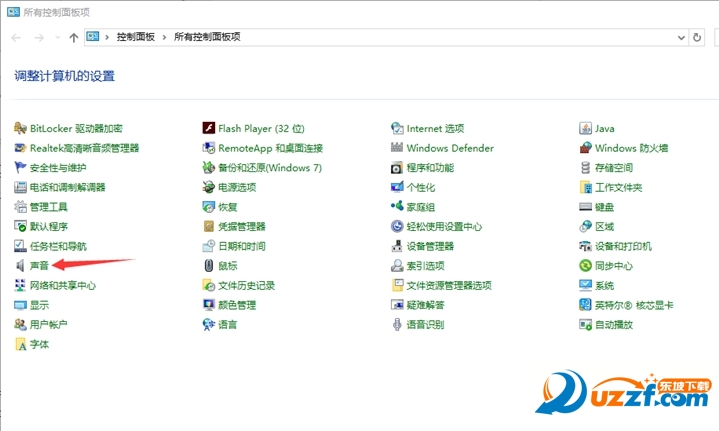719x431 pixels.
Task: Click the 声音 speaker icon
Action: click(20, 266)
